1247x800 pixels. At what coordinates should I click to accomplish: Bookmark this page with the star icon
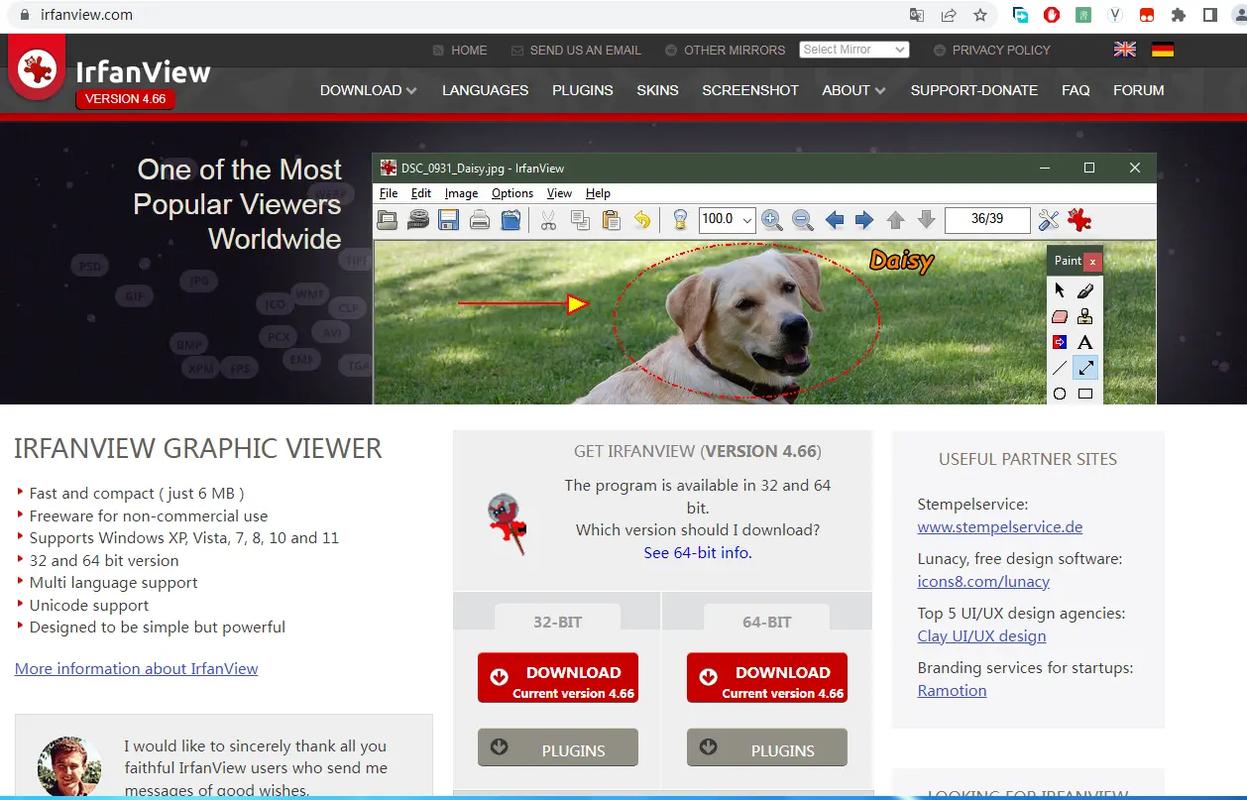coord(980,15)
